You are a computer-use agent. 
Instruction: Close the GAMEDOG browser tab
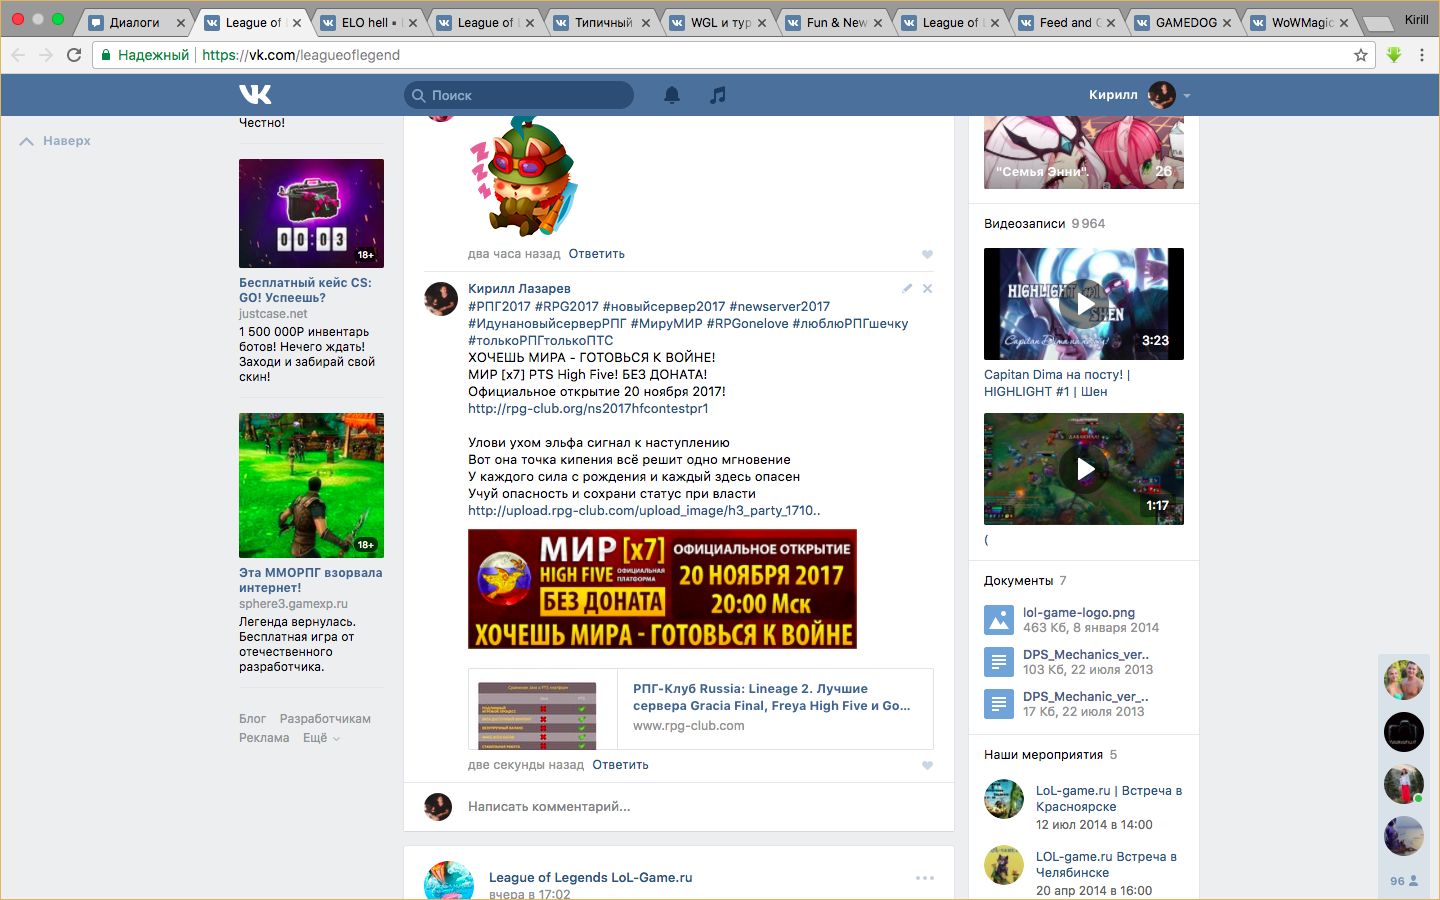pyautogui.click(x=1227, y=22)
